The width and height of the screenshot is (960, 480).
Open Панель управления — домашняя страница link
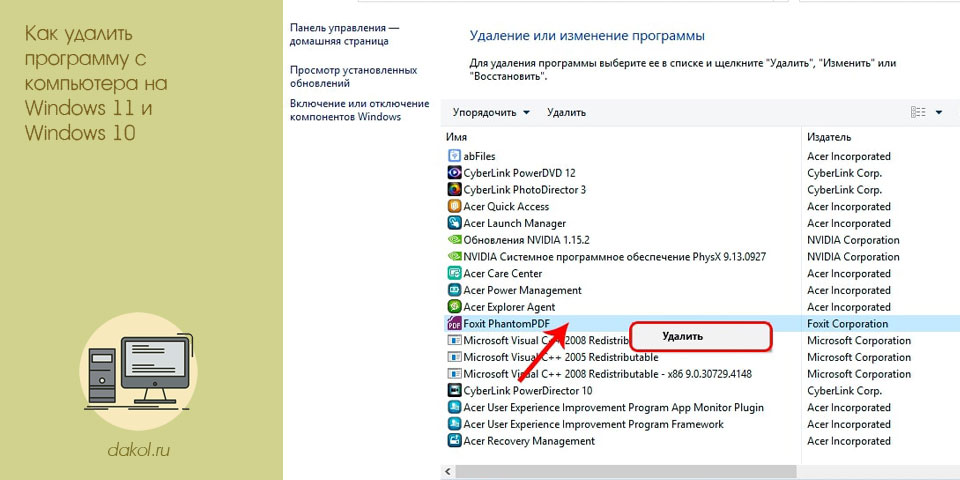coord(344,35)
